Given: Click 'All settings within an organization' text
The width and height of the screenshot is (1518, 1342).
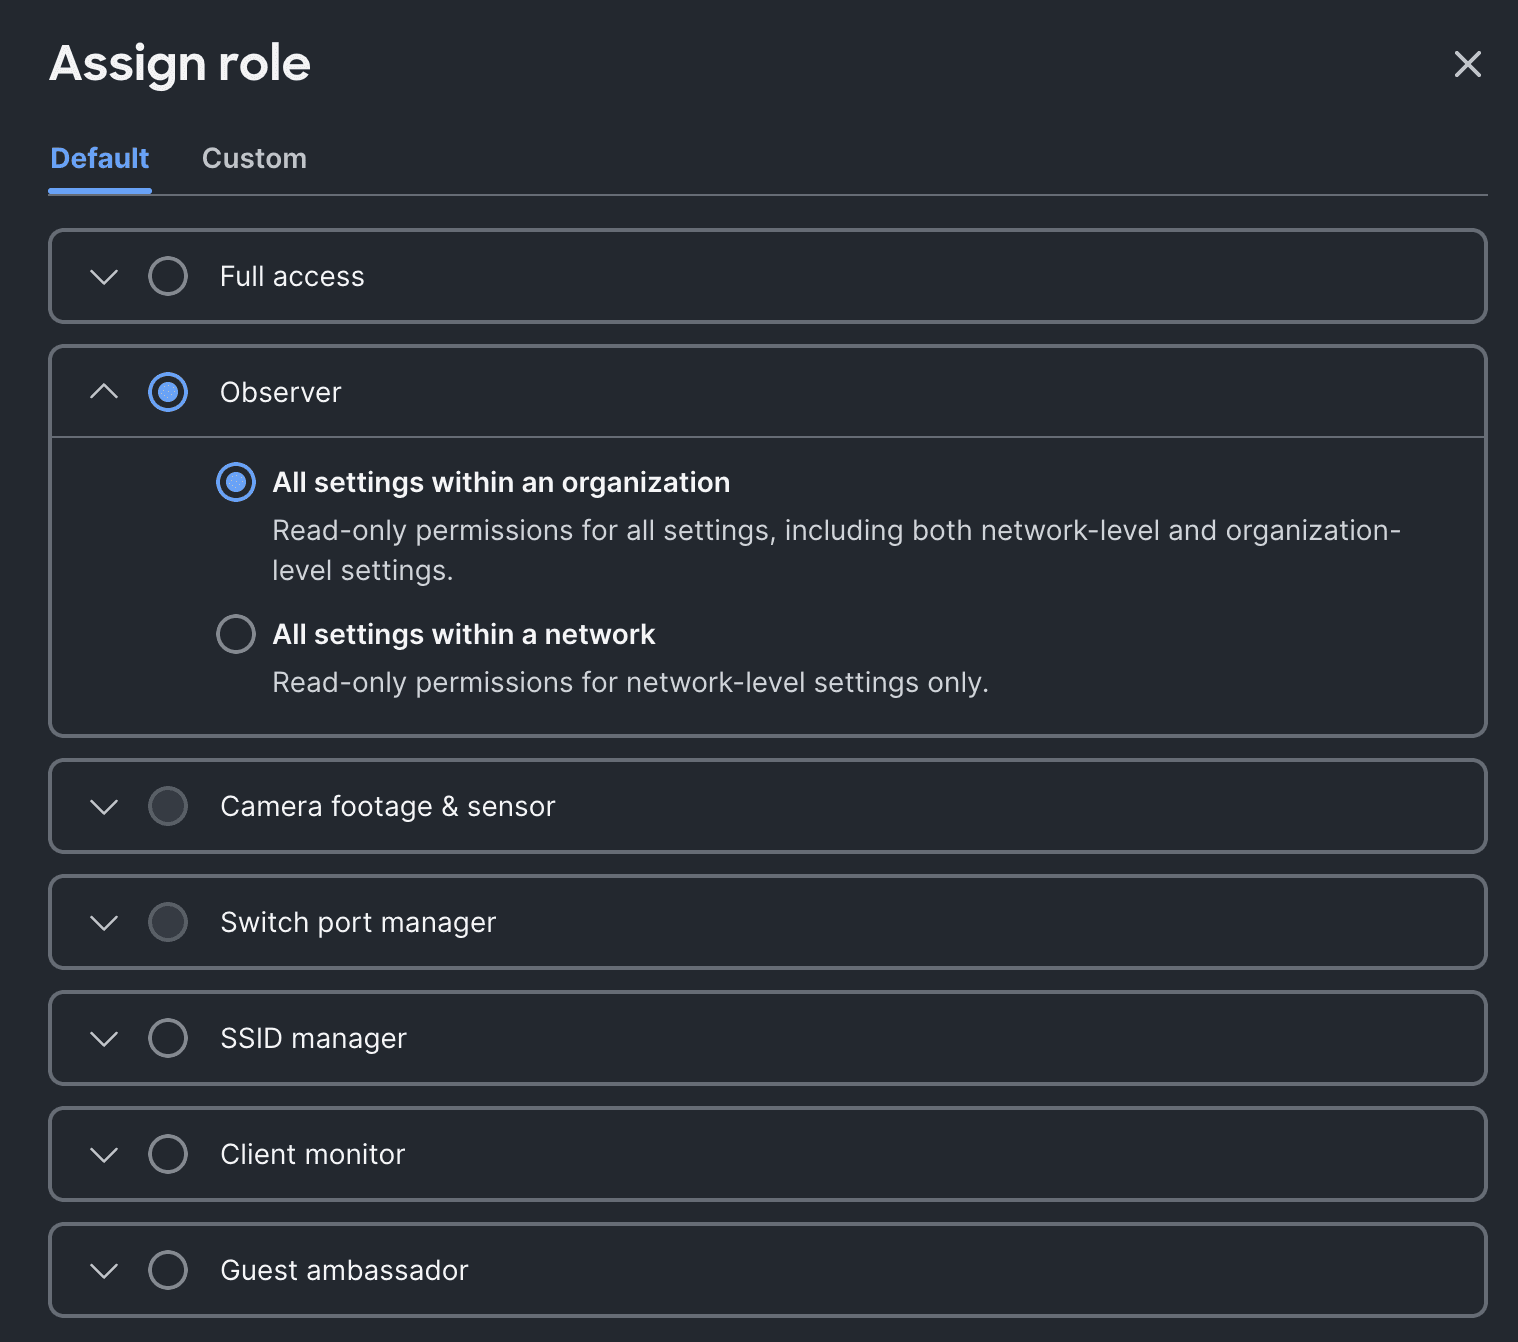Looking at the screenshot, I should pyautogui.click(x=501, y=482).
